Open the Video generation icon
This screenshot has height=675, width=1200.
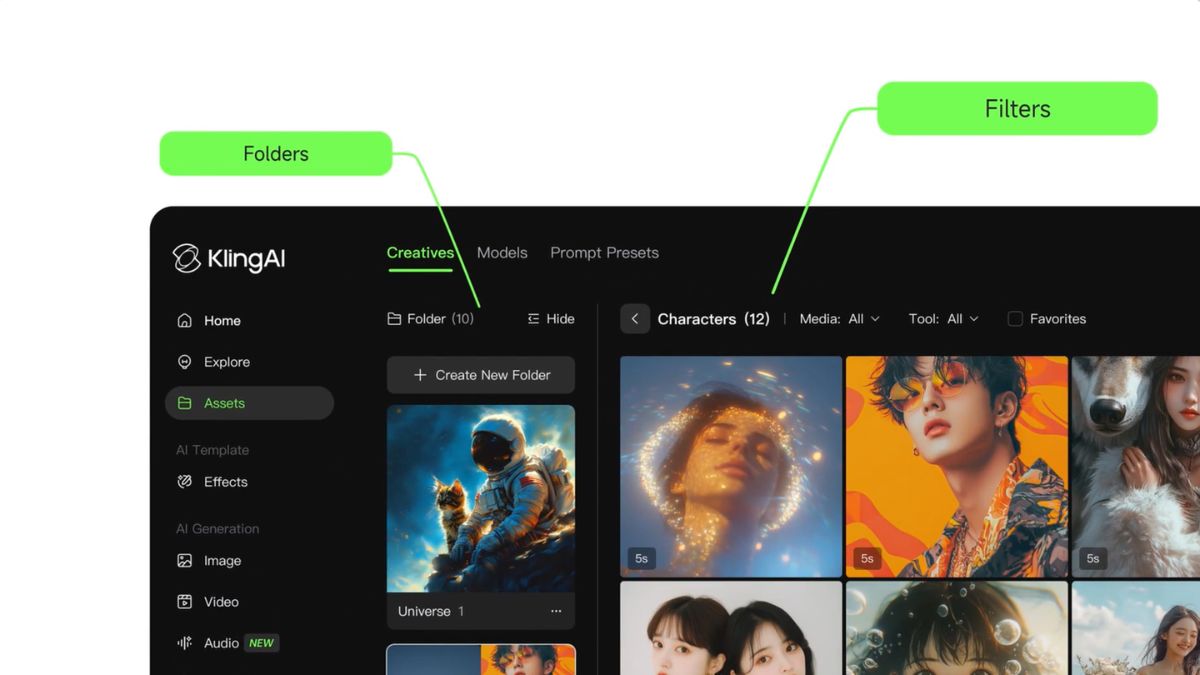click(184, 602)
